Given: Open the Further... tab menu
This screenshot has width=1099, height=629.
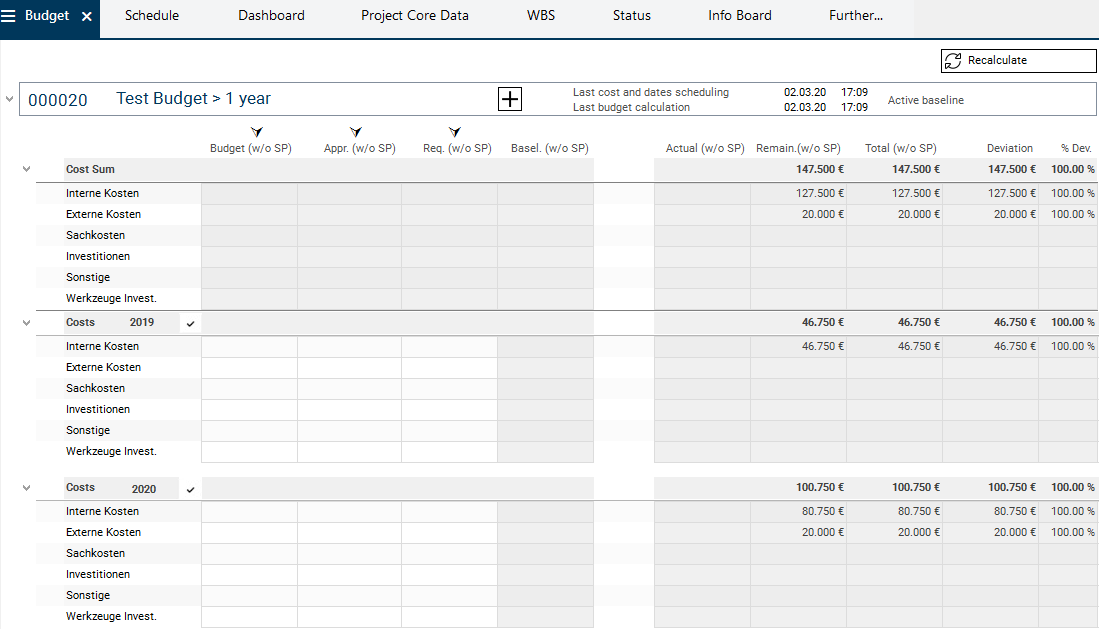Looking at the screenshot, I should pos(855,16).
